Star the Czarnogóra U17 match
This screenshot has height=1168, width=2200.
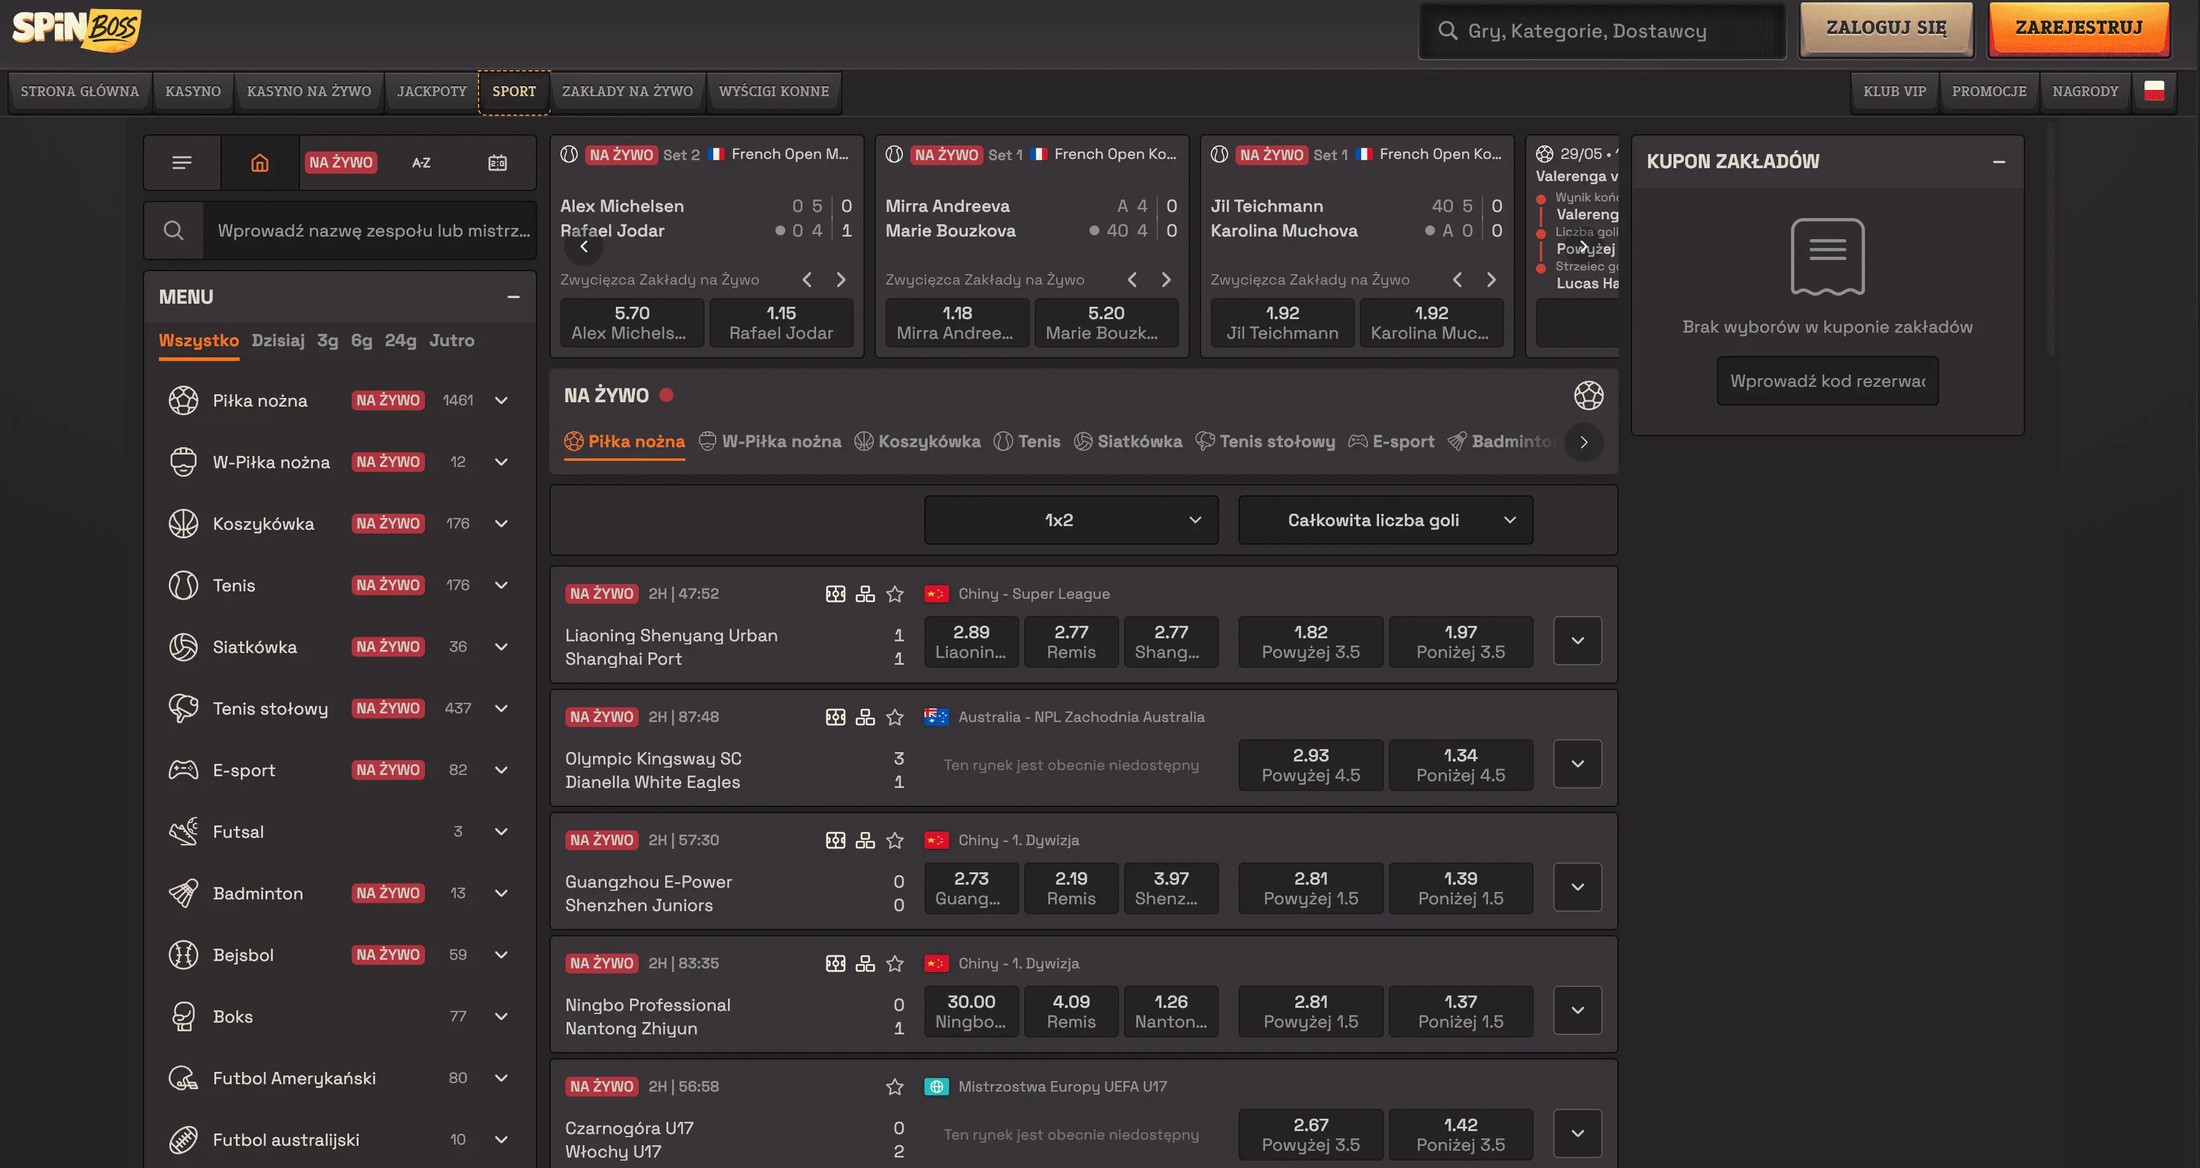[x=895, y=1086]
